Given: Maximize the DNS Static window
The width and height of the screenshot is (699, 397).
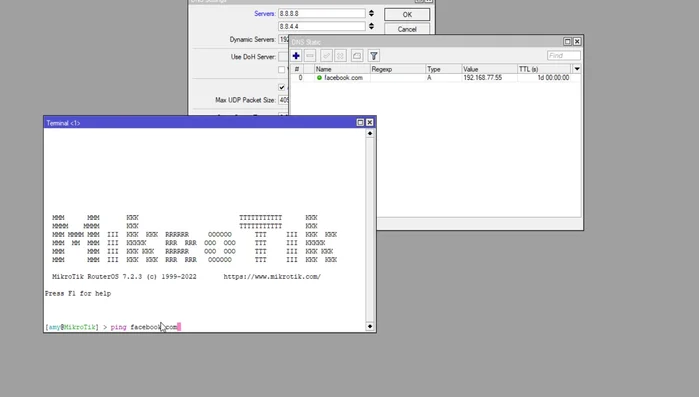Looking at the screenshot, I should (x=567, y=41).
